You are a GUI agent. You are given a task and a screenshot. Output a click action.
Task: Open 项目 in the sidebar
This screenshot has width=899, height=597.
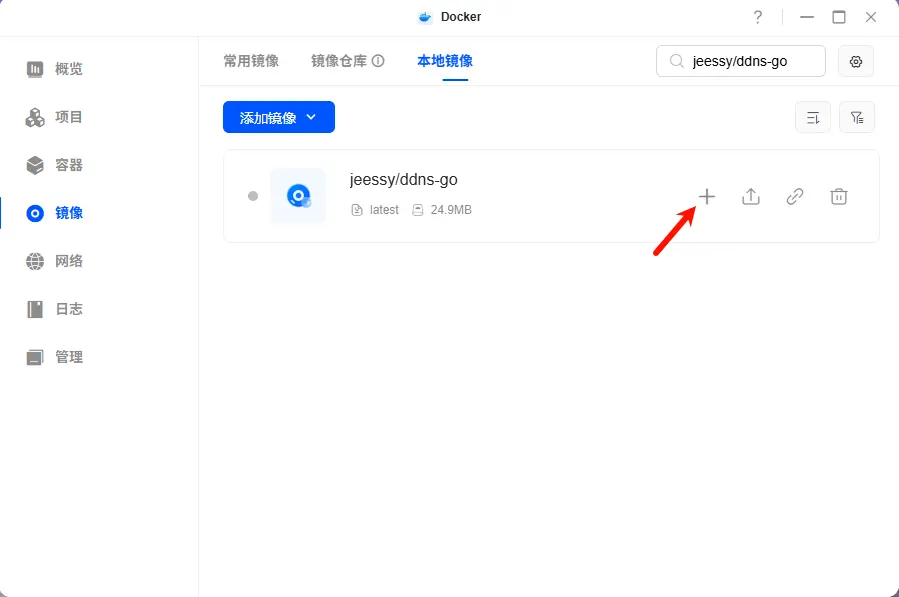coord(69,117)
